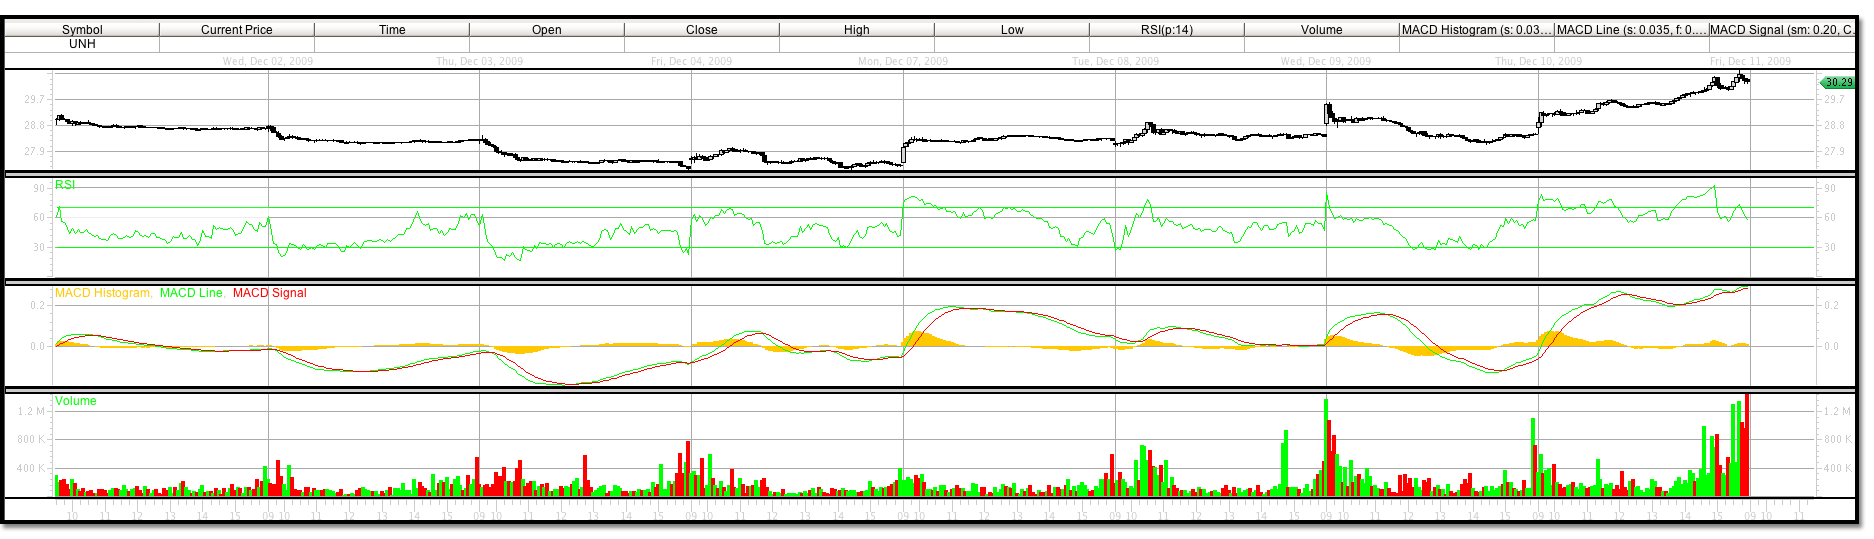Click the MACD Line column header
This screenshot has width=1874, height=539.
[1631, 30]
